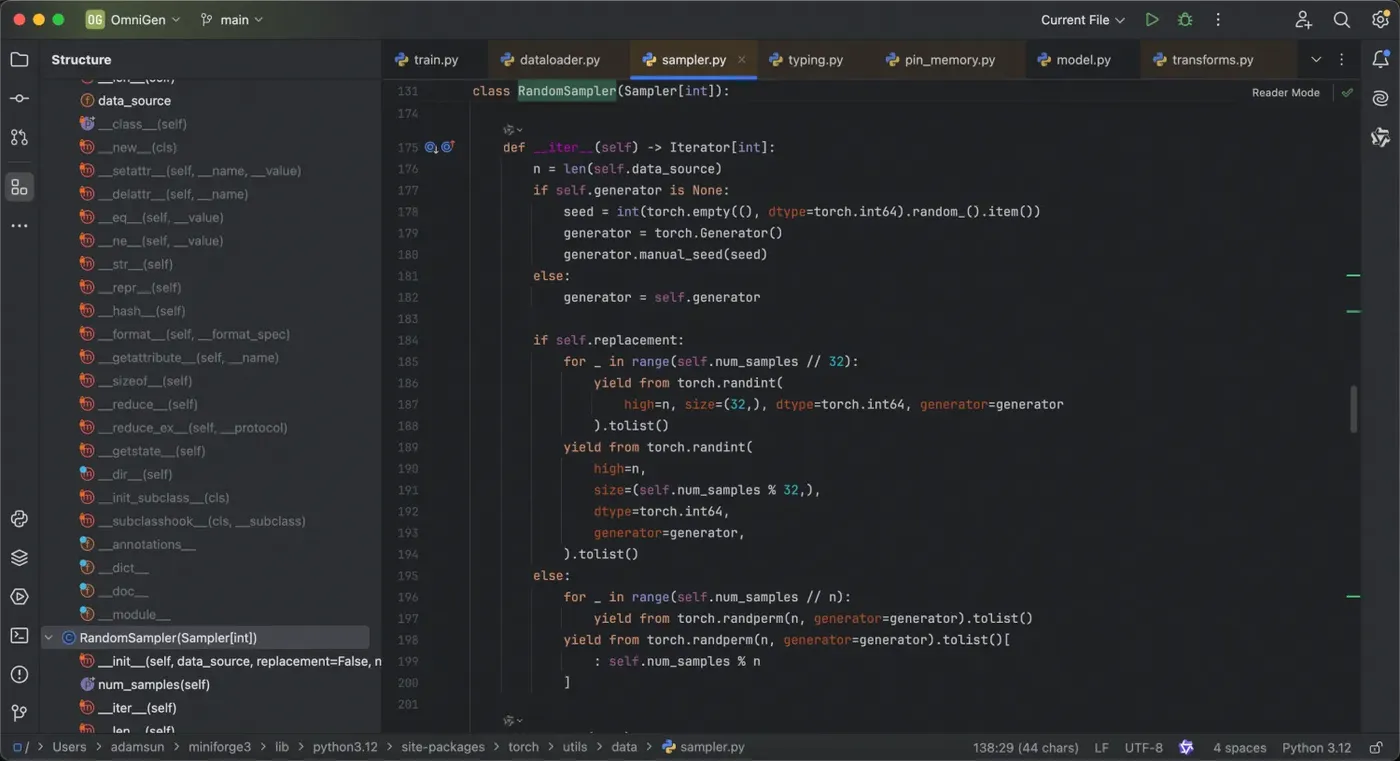
Task: Open Code With Me add-user icon
Action: point(1303,20)
